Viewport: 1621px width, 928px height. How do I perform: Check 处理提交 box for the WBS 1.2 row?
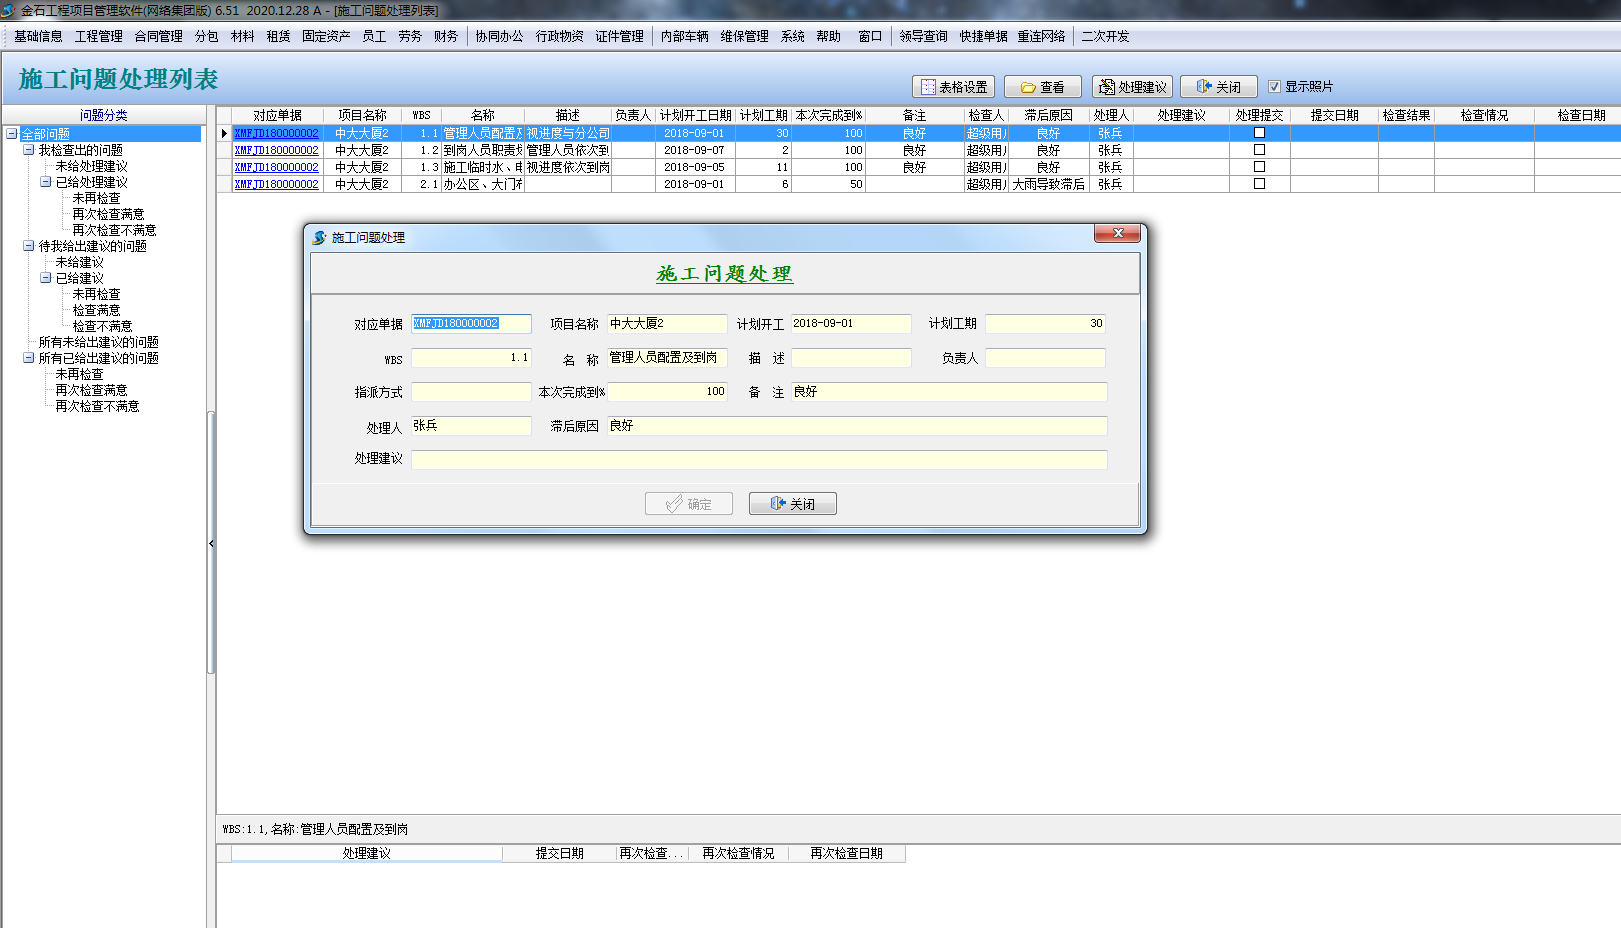1259,150
